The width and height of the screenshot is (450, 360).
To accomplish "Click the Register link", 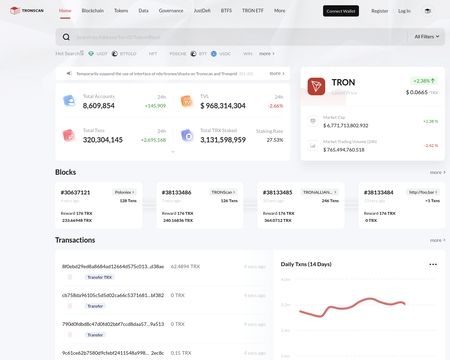I will [x=380, y=11].
